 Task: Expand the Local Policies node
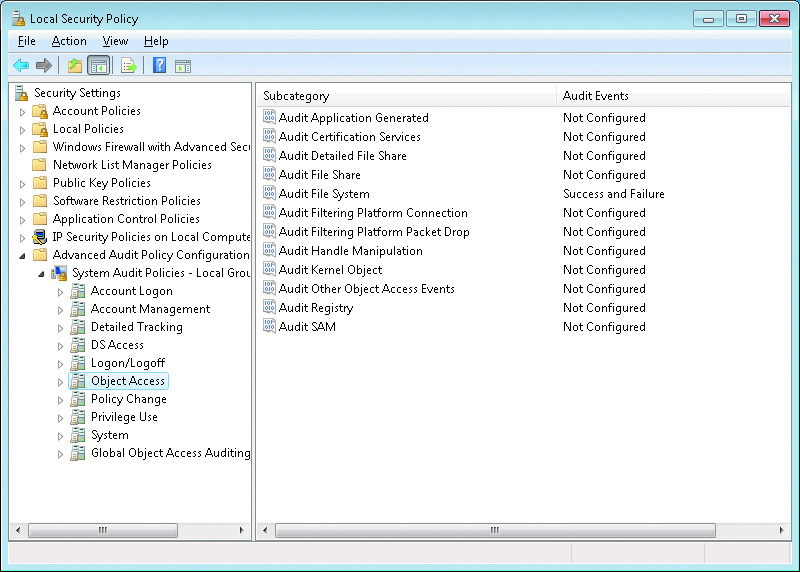click(22, 130)
